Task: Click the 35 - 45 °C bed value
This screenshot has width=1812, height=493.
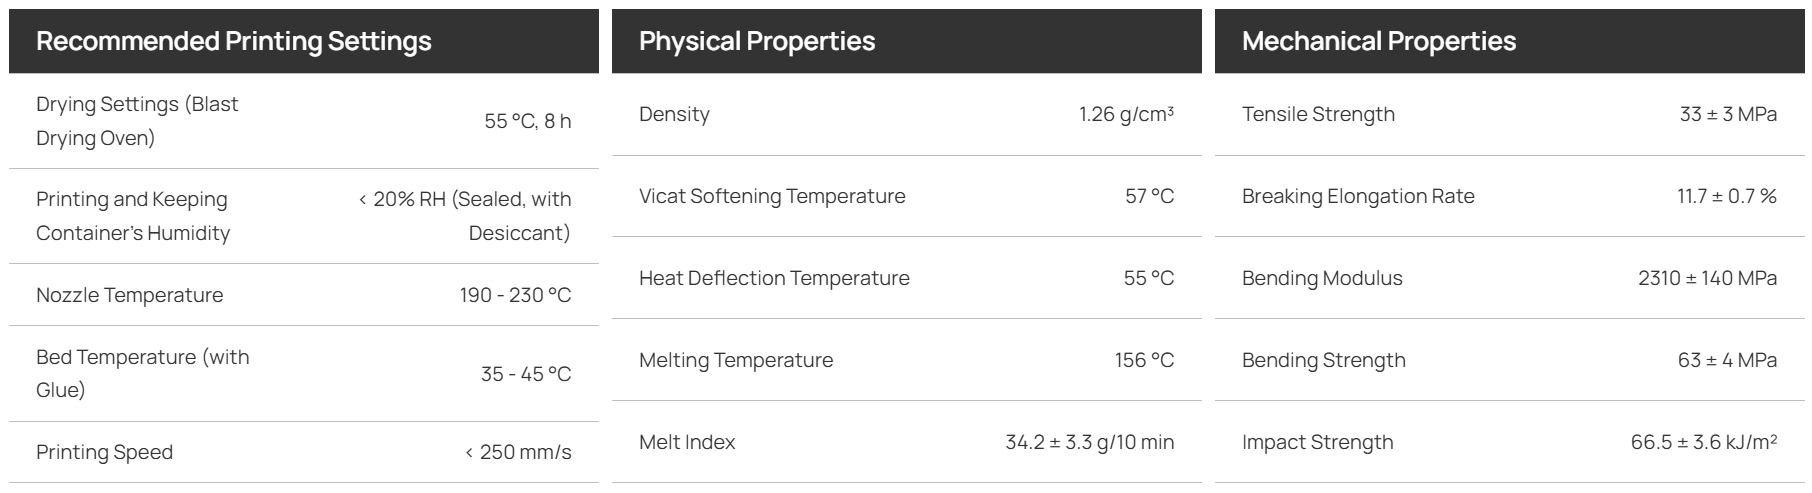Action: click(x=526, y=374)
